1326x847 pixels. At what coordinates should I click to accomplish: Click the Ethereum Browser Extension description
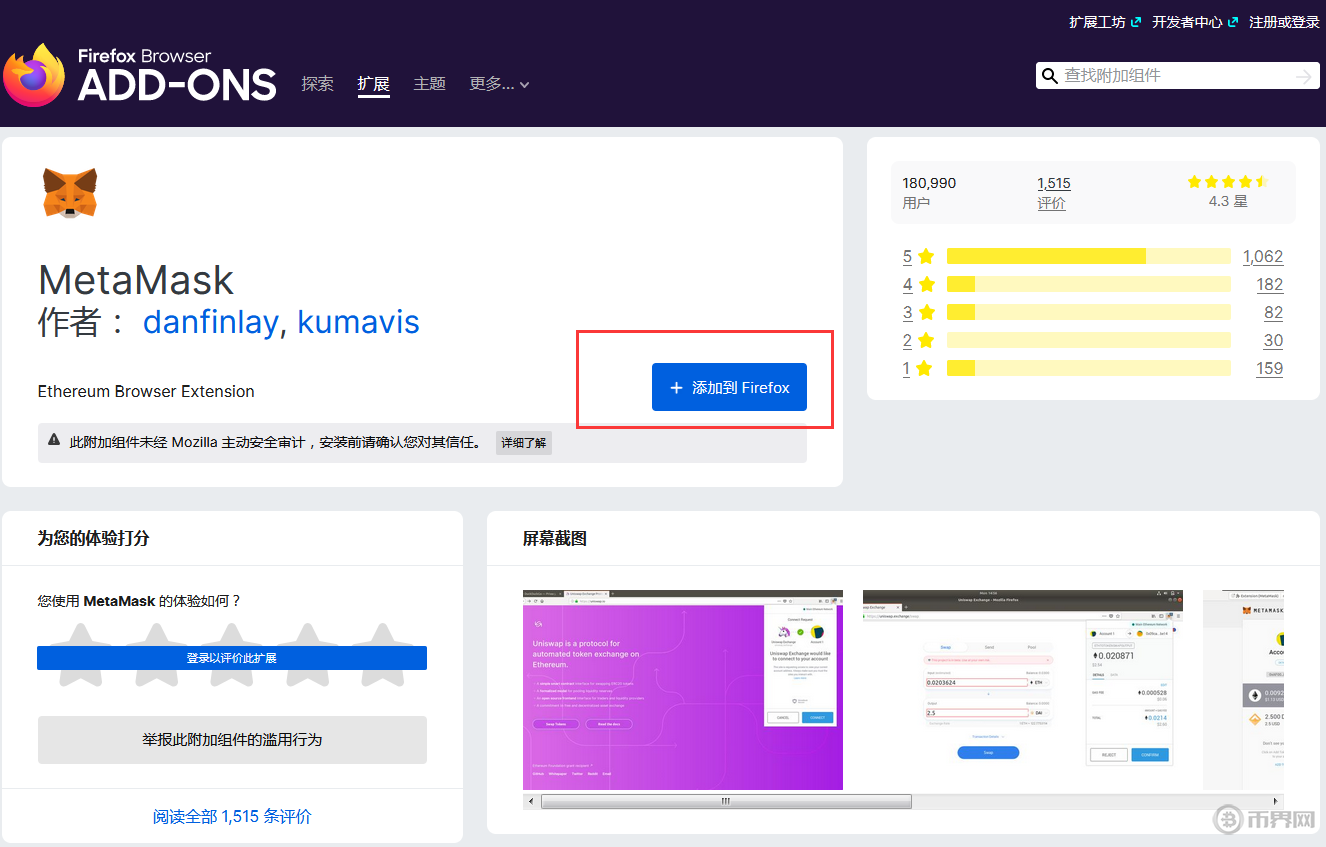pos(146,392)
